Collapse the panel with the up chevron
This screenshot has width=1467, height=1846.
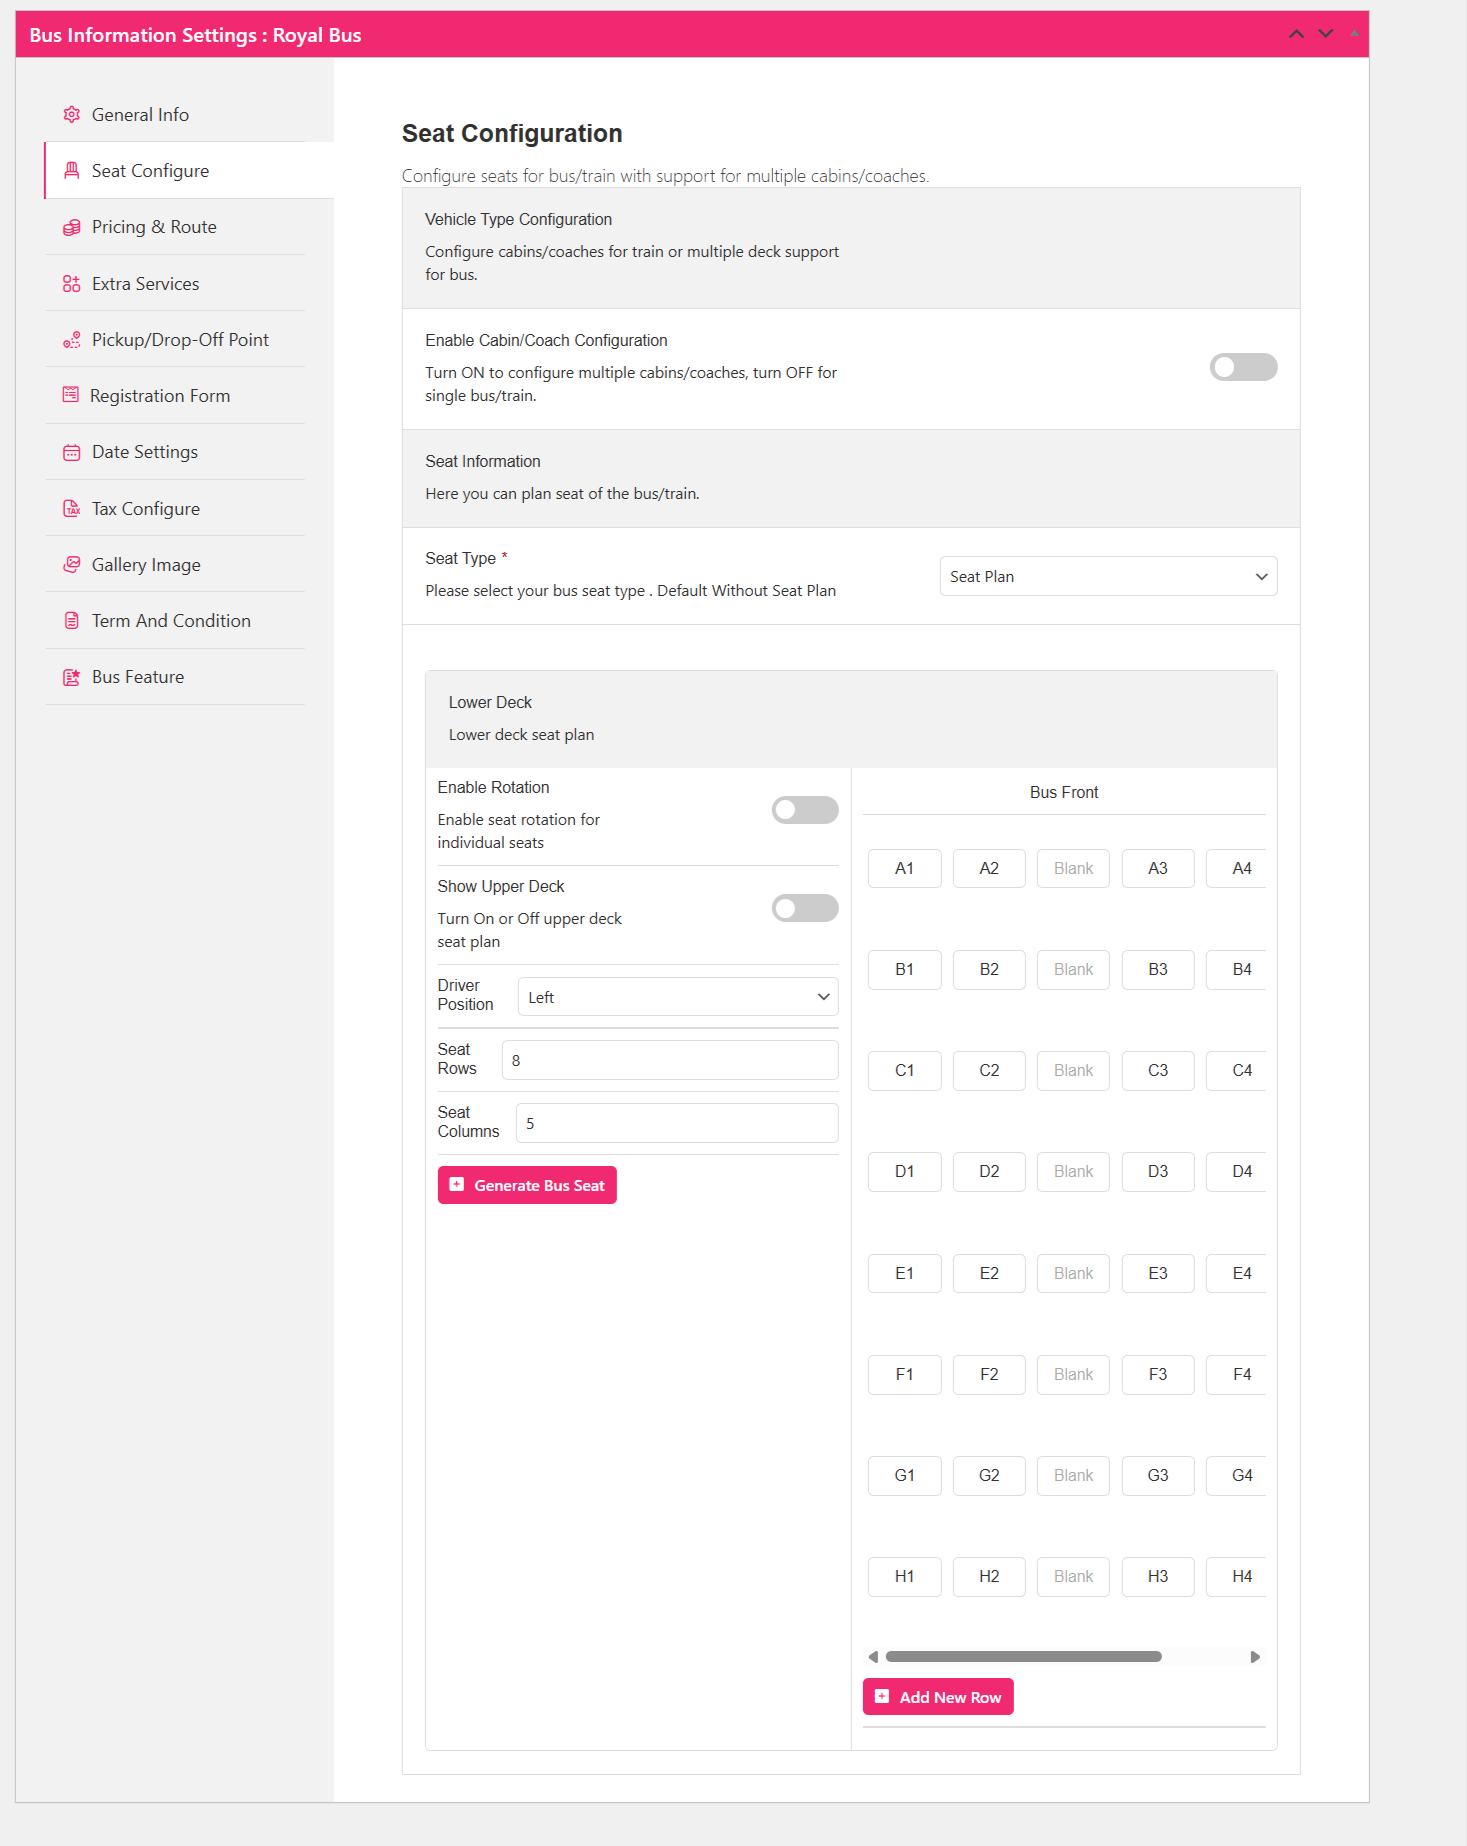[x=1296, y=34]
